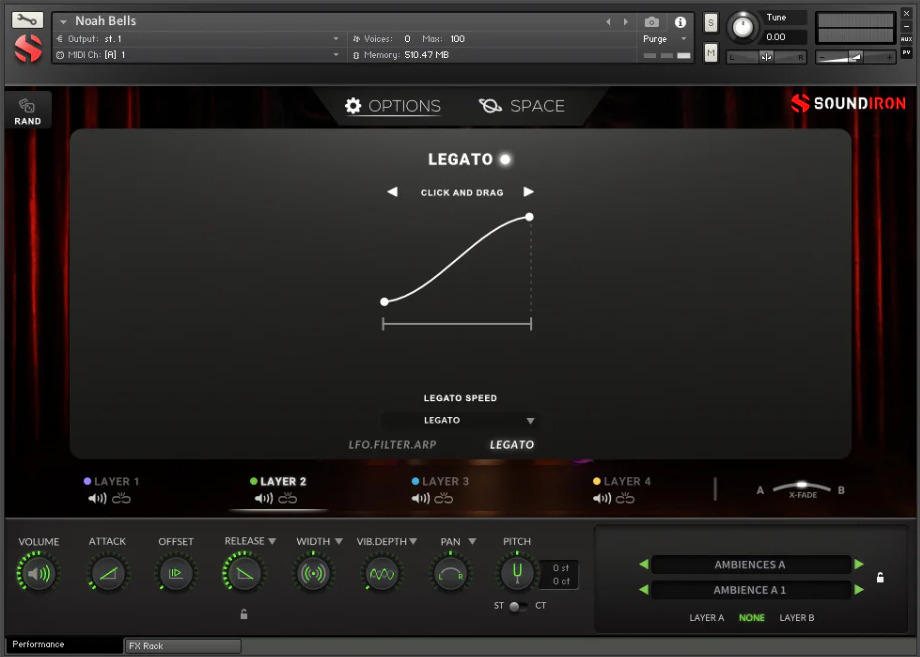Click the Volume knob speaker icon
Viewport: 920px width, 657px height.
[x=38, y=574]
